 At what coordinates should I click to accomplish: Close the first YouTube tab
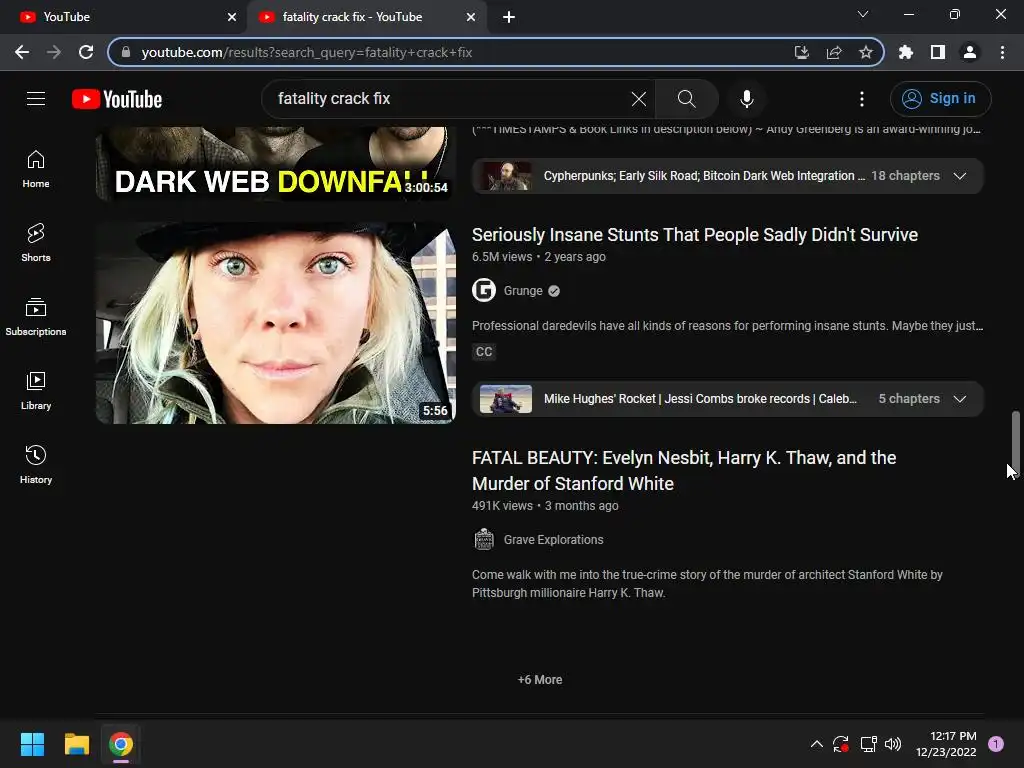tap(232, 17)
